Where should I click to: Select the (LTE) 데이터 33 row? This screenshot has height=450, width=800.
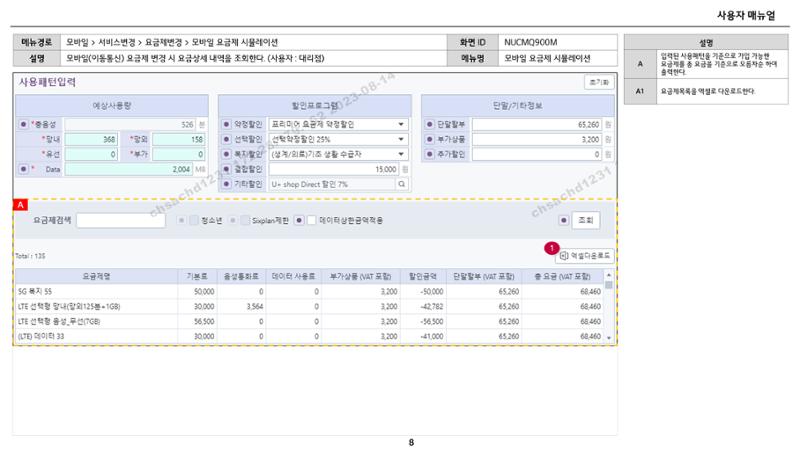pyautogui.click(x=309, y=336)
